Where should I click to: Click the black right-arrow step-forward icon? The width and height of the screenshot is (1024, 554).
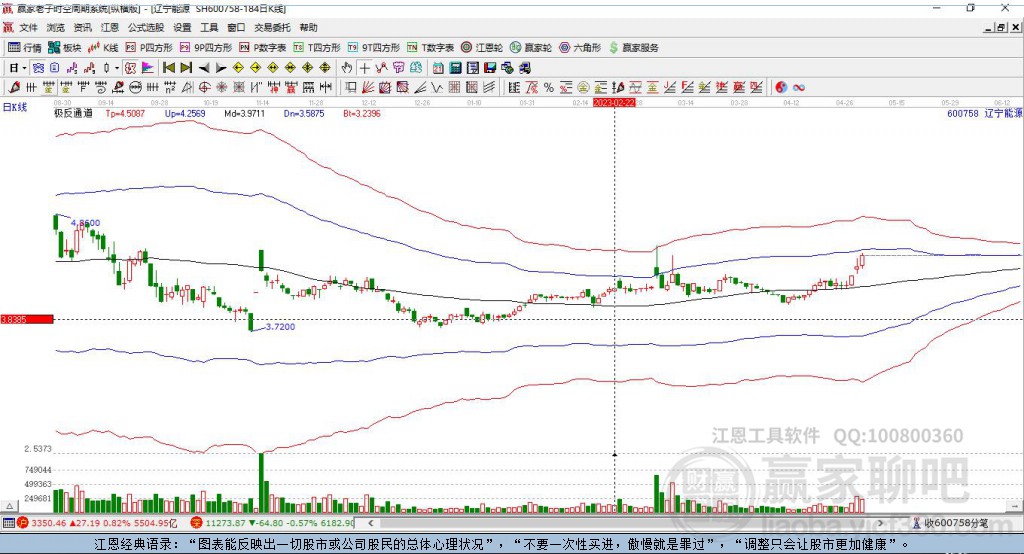tap(221, 68)
